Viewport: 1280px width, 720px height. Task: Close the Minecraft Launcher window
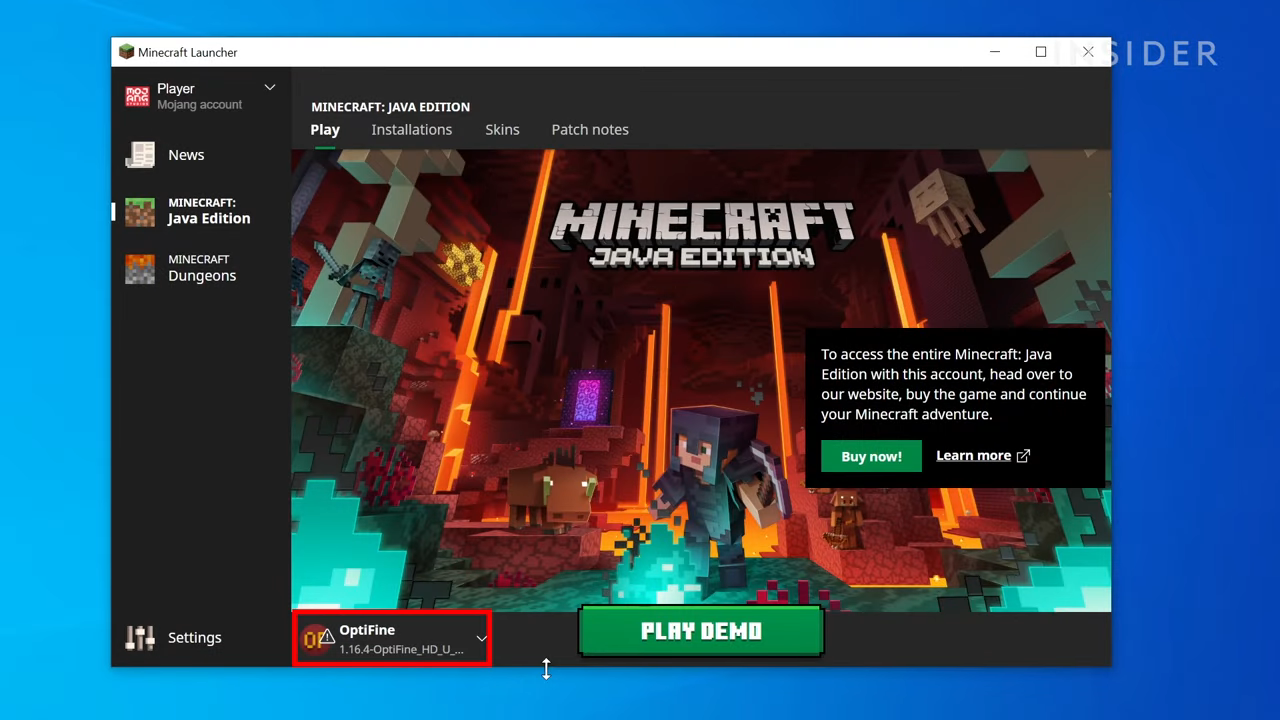(1088, 52)
